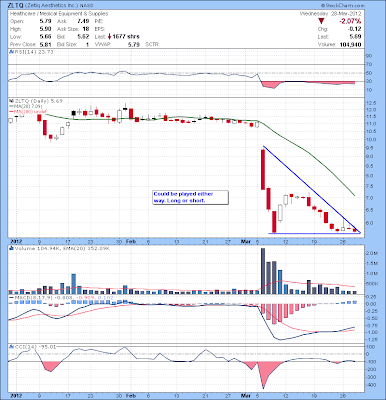Click the CCI(14) -95.01 indicator label
Screen dimensions: 386x400
click(35, 347)
